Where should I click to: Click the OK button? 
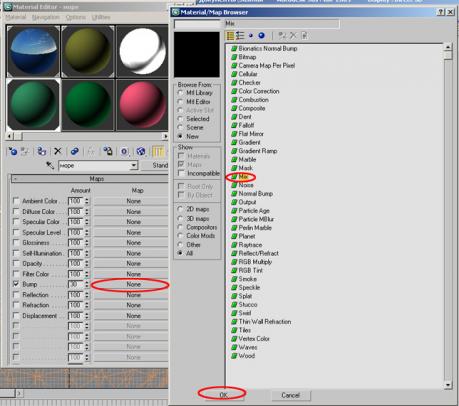pos(224,395)
